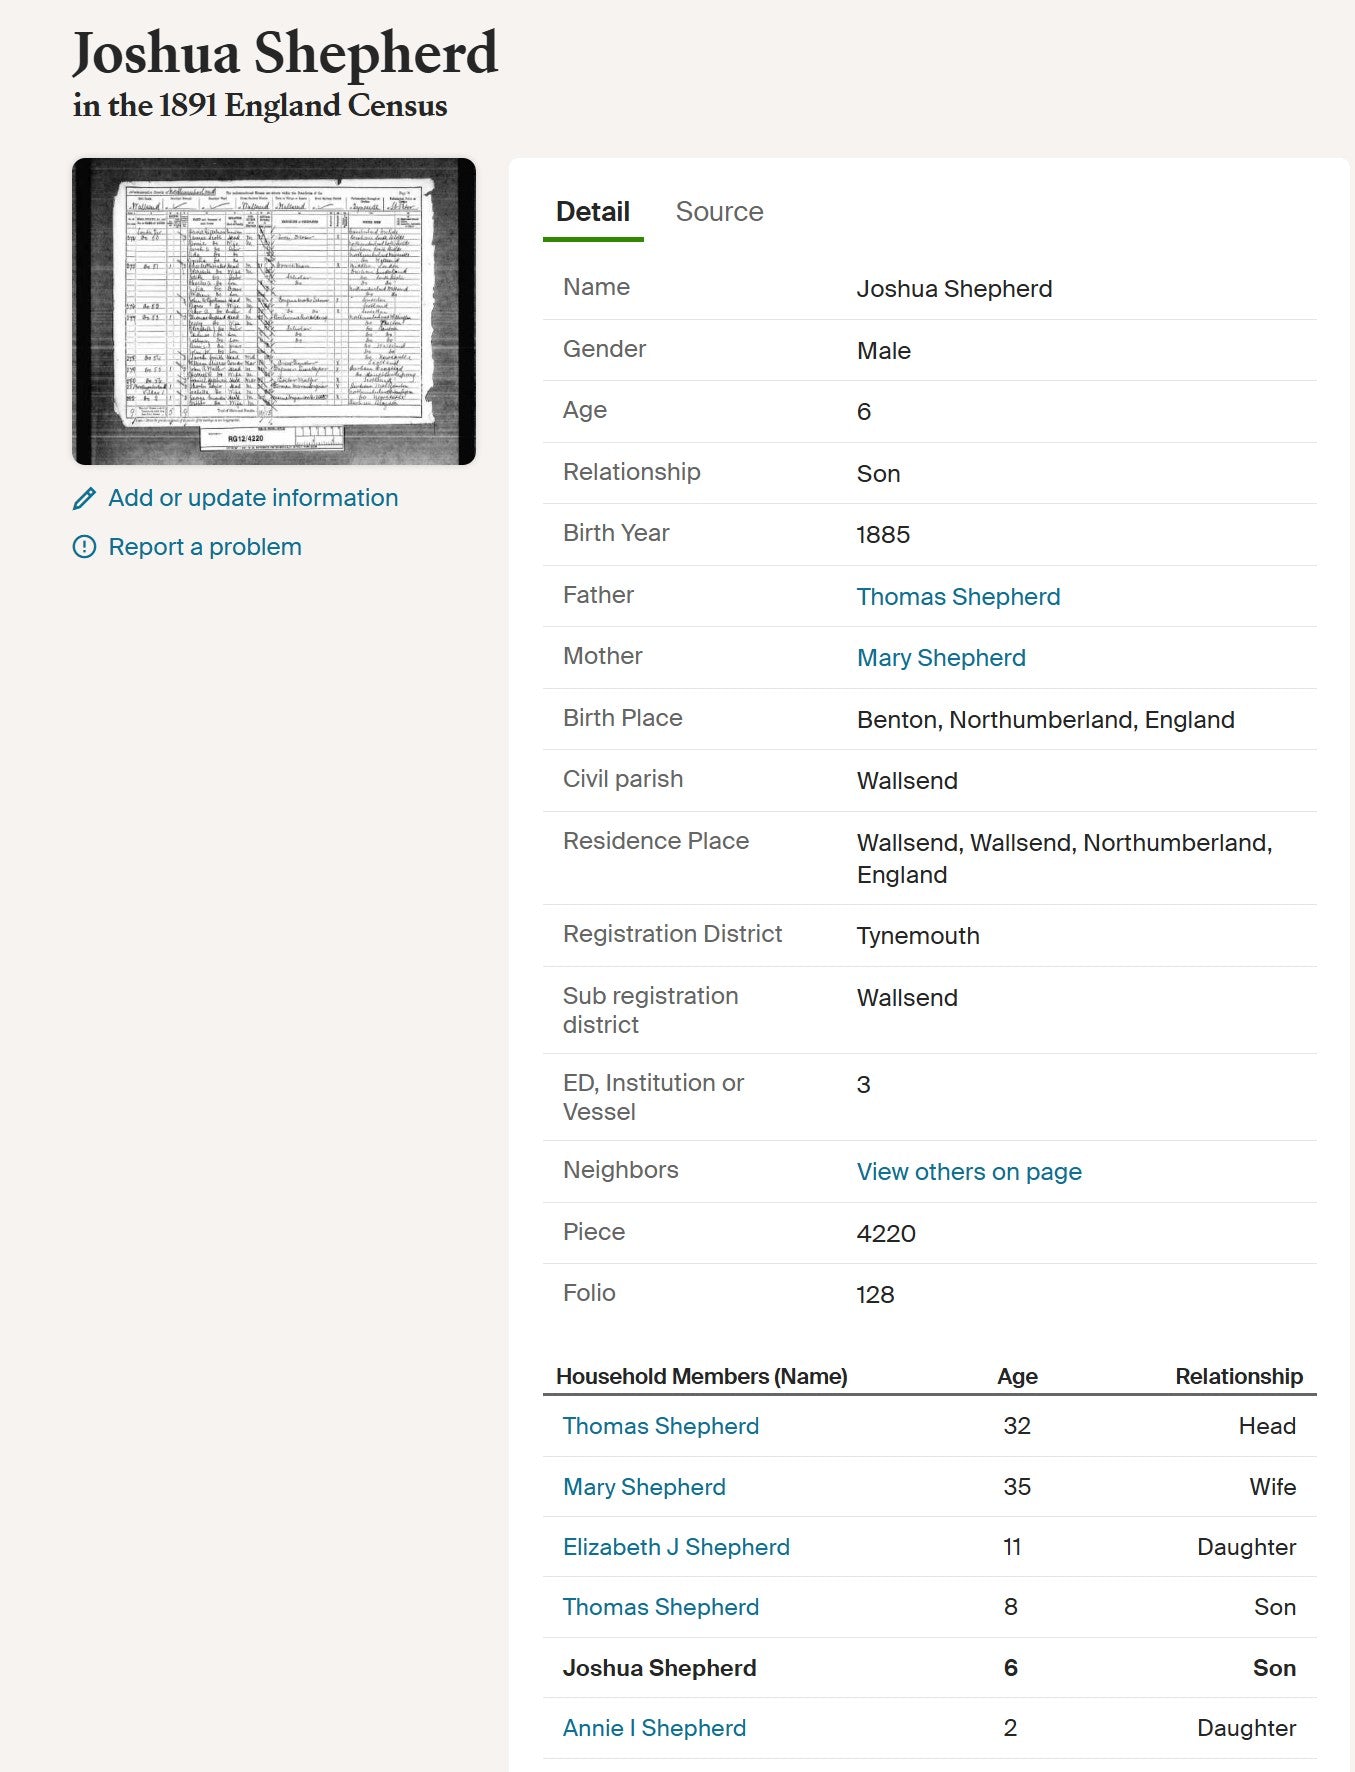This screenshot has width=1355, height=1772.
Task: Click the pencil edit icon
Action: coord(85,498)
